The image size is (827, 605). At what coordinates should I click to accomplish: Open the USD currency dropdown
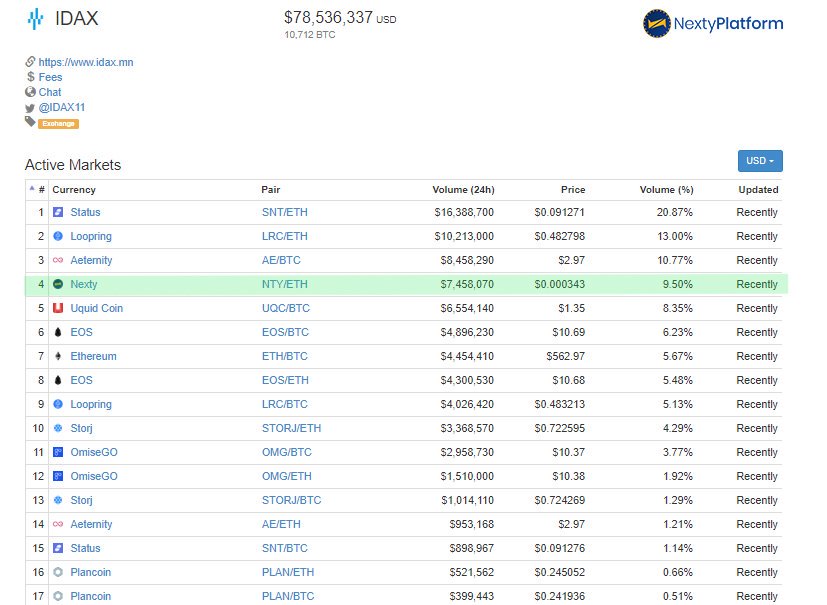tap(760, 161)
